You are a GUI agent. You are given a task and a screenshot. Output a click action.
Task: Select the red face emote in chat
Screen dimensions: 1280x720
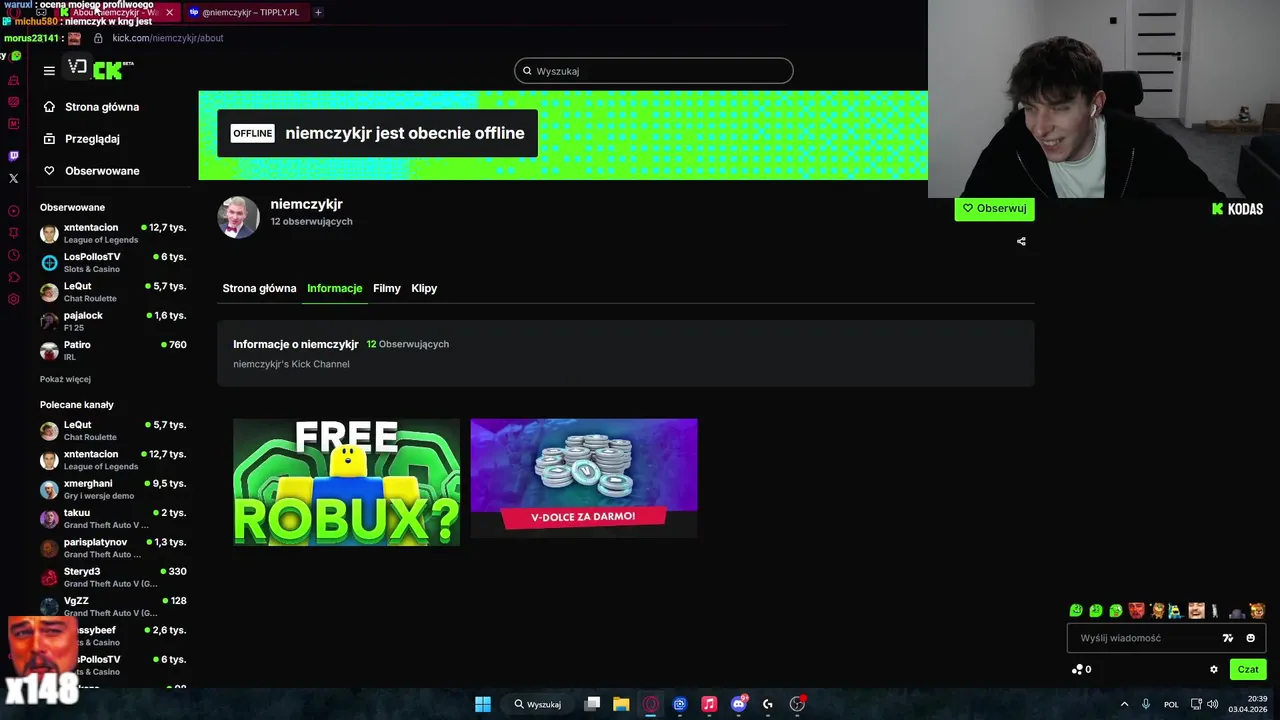(1136, 610)
